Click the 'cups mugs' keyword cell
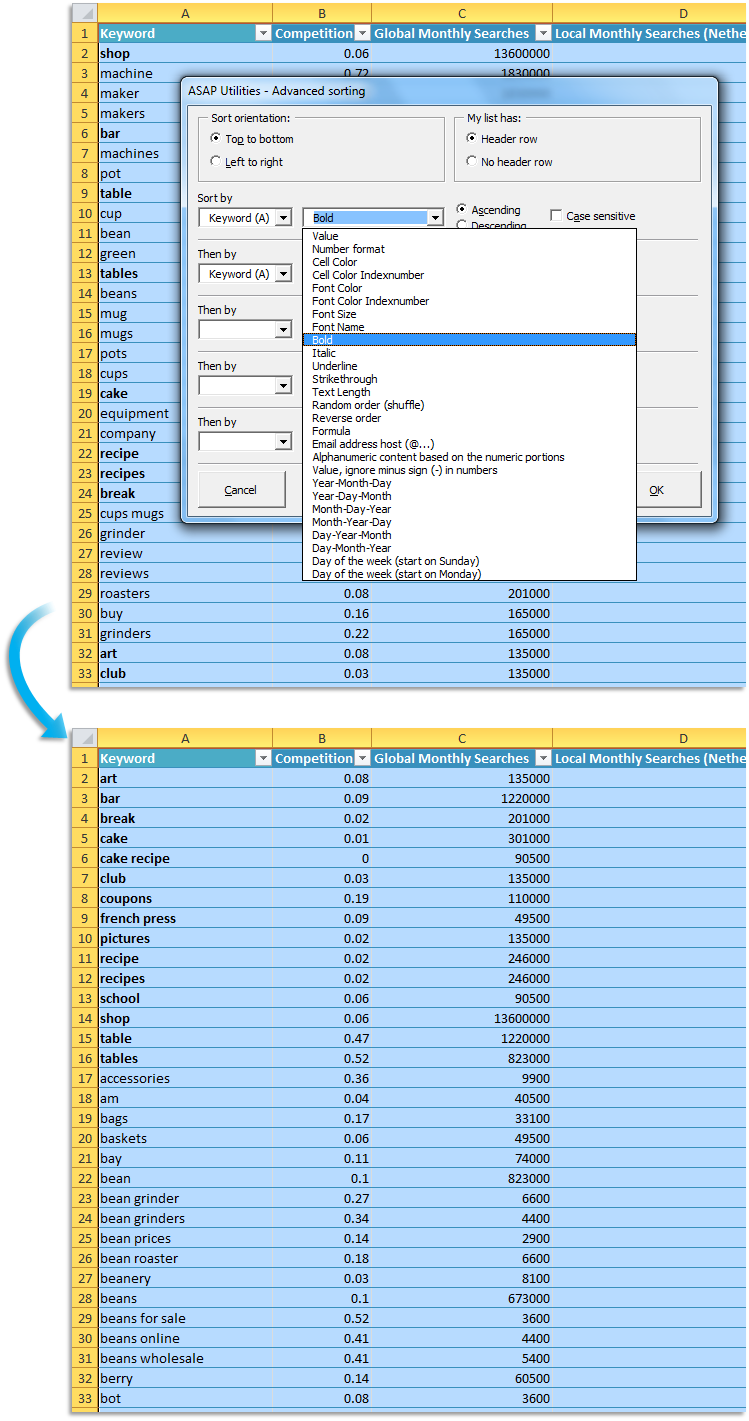 tap(139, 513)
